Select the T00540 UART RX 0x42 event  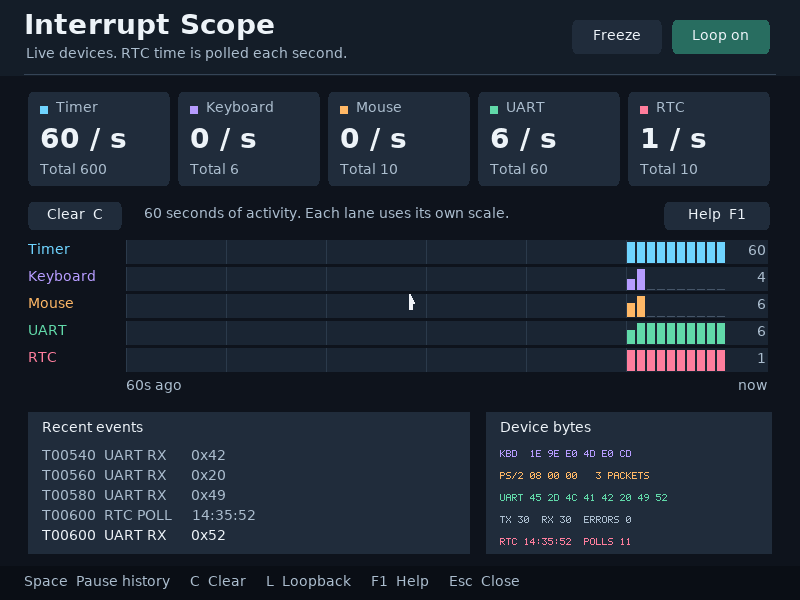134,455
